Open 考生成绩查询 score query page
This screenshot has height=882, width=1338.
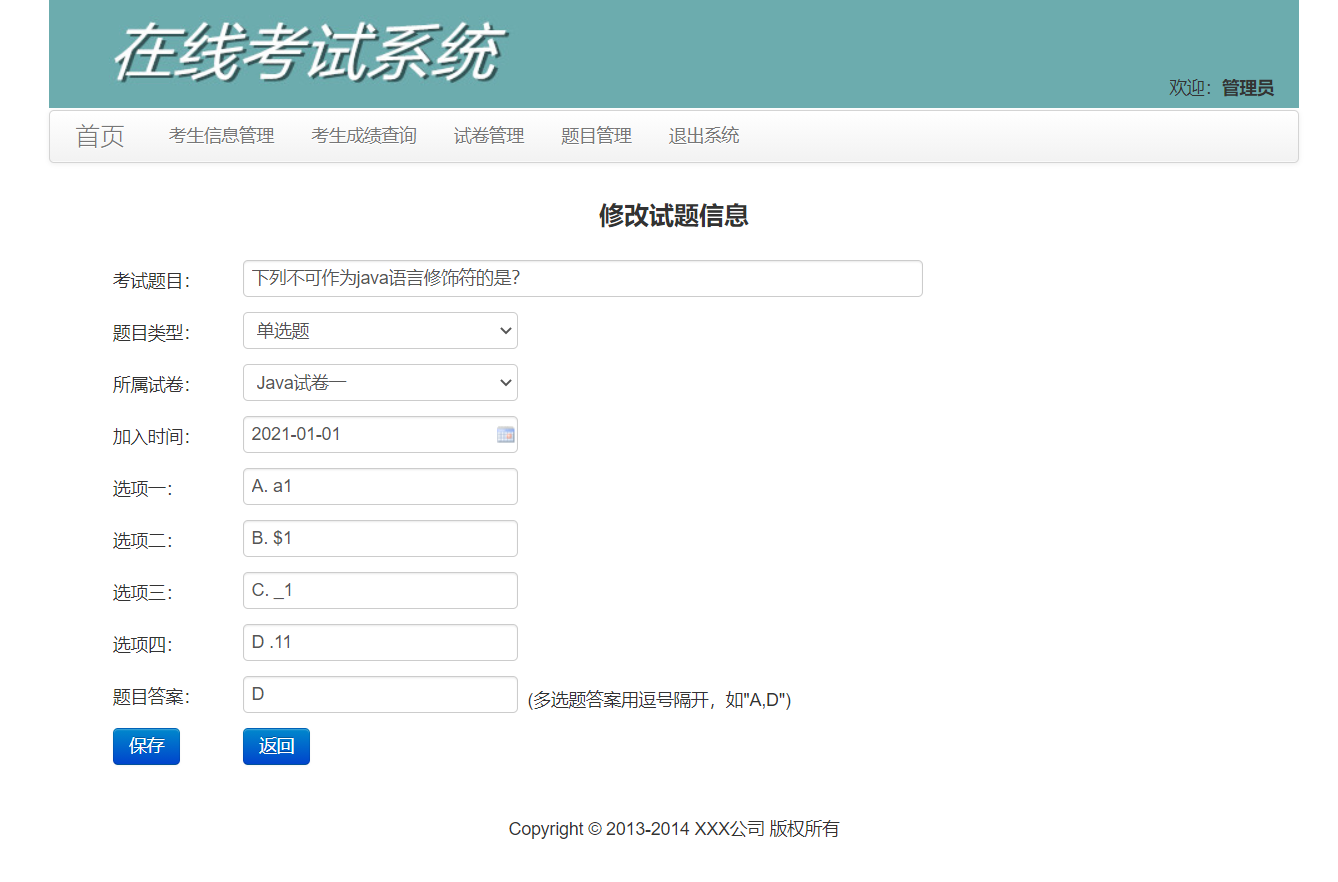(x=364, y=136)
